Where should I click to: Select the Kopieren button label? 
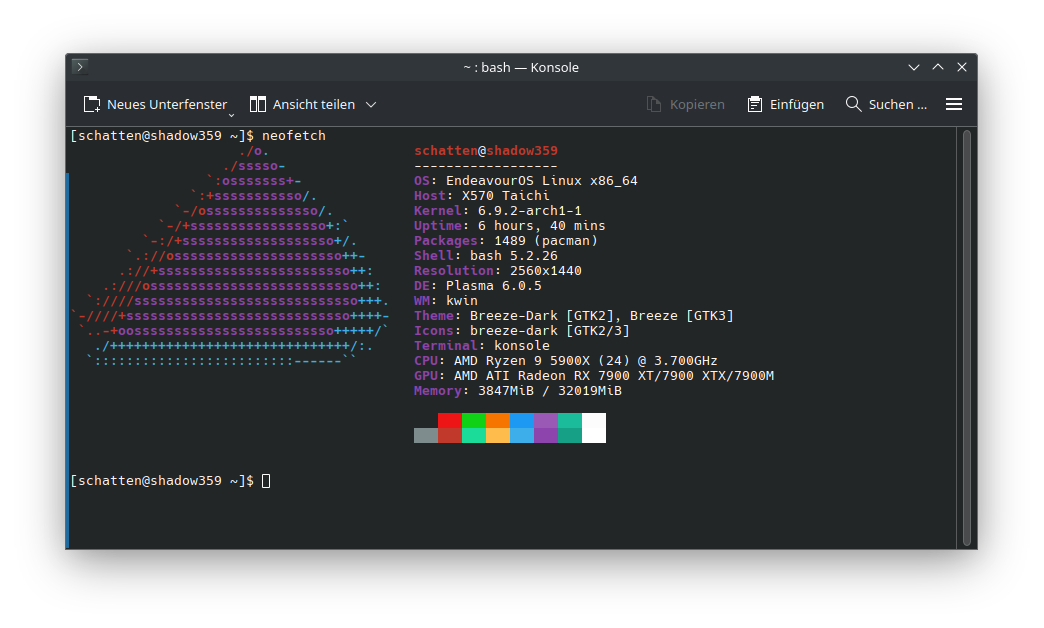pos(697,105)
